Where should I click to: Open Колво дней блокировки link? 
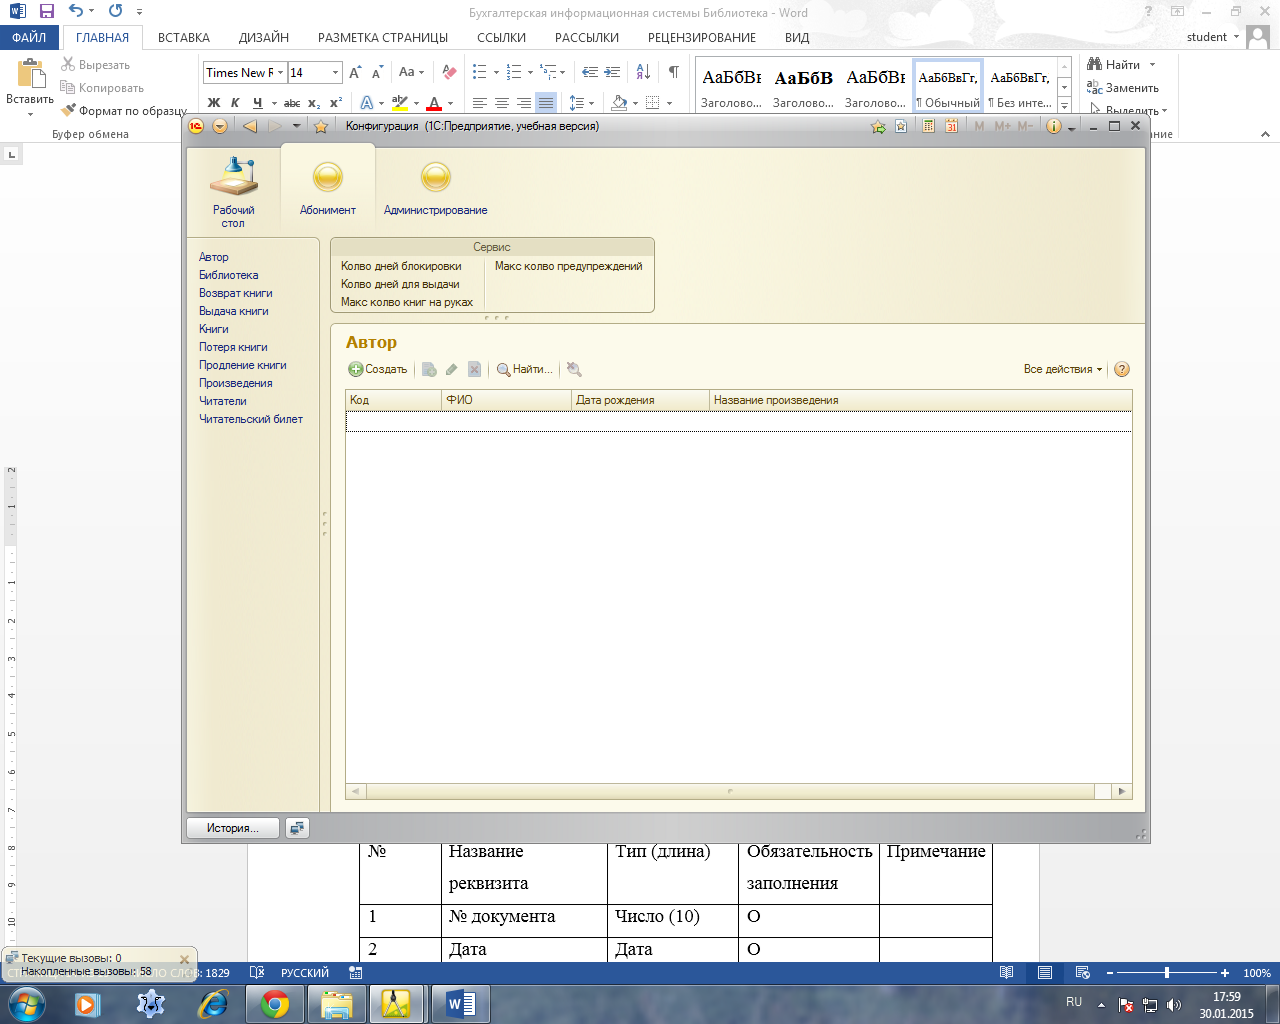[x=401, y=266]
